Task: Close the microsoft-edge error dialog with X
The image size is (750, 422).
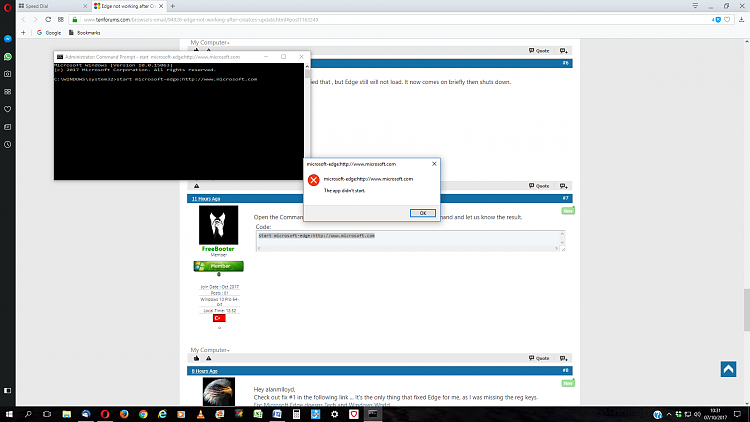Action: click(x=434, y=164)
